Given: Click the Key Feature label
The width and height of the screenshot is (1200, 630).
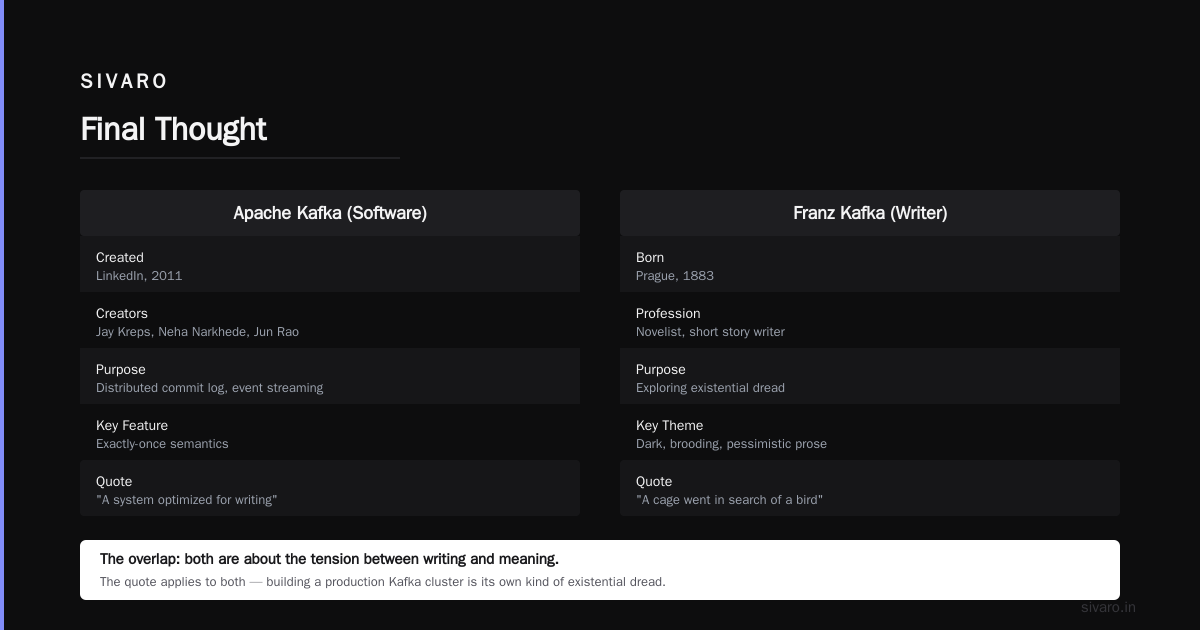Looking at the screenshot, I should [132, 425].
